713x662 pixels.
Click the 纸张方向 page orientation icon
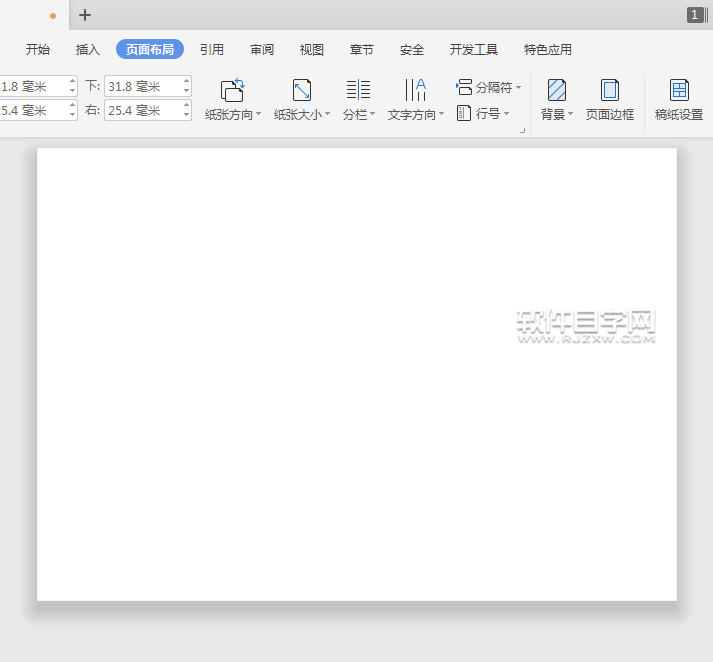[232, 90]
